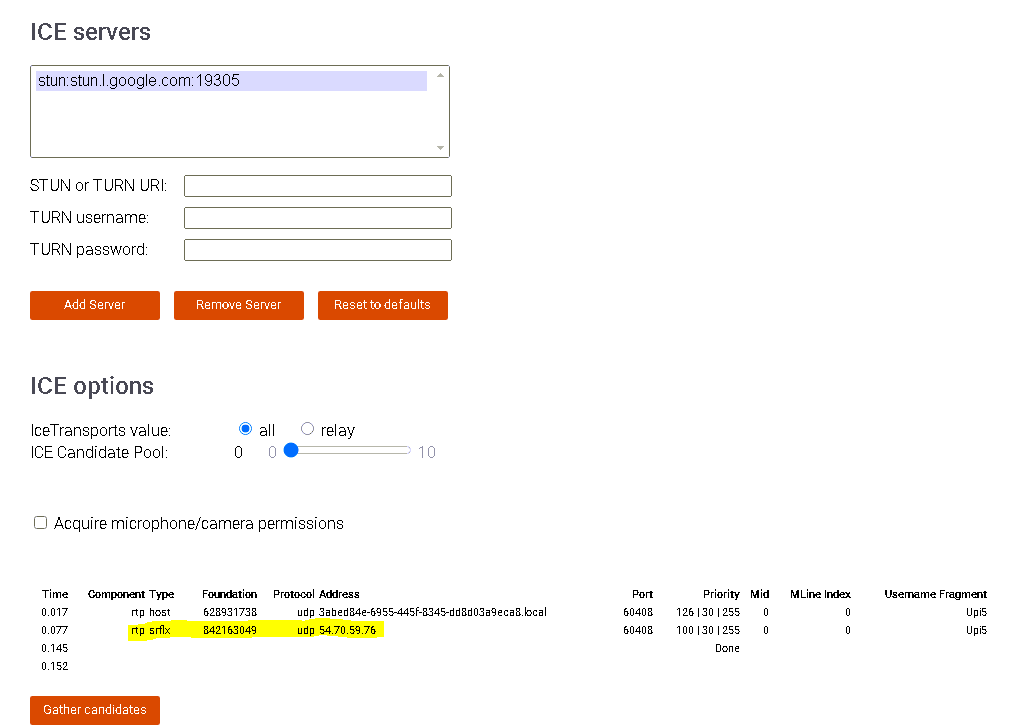Click scroll down arrow in servers list

coord(440,148)
